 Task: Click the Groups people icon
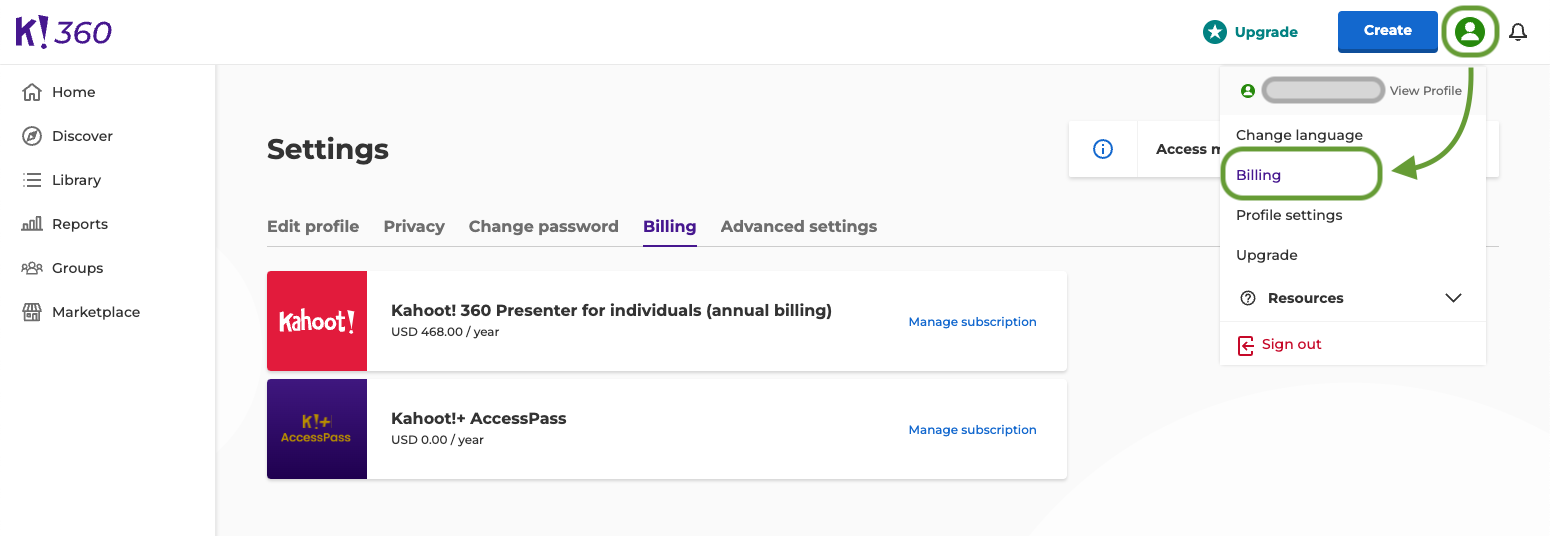pyautogui.click(x=32, y=268)
